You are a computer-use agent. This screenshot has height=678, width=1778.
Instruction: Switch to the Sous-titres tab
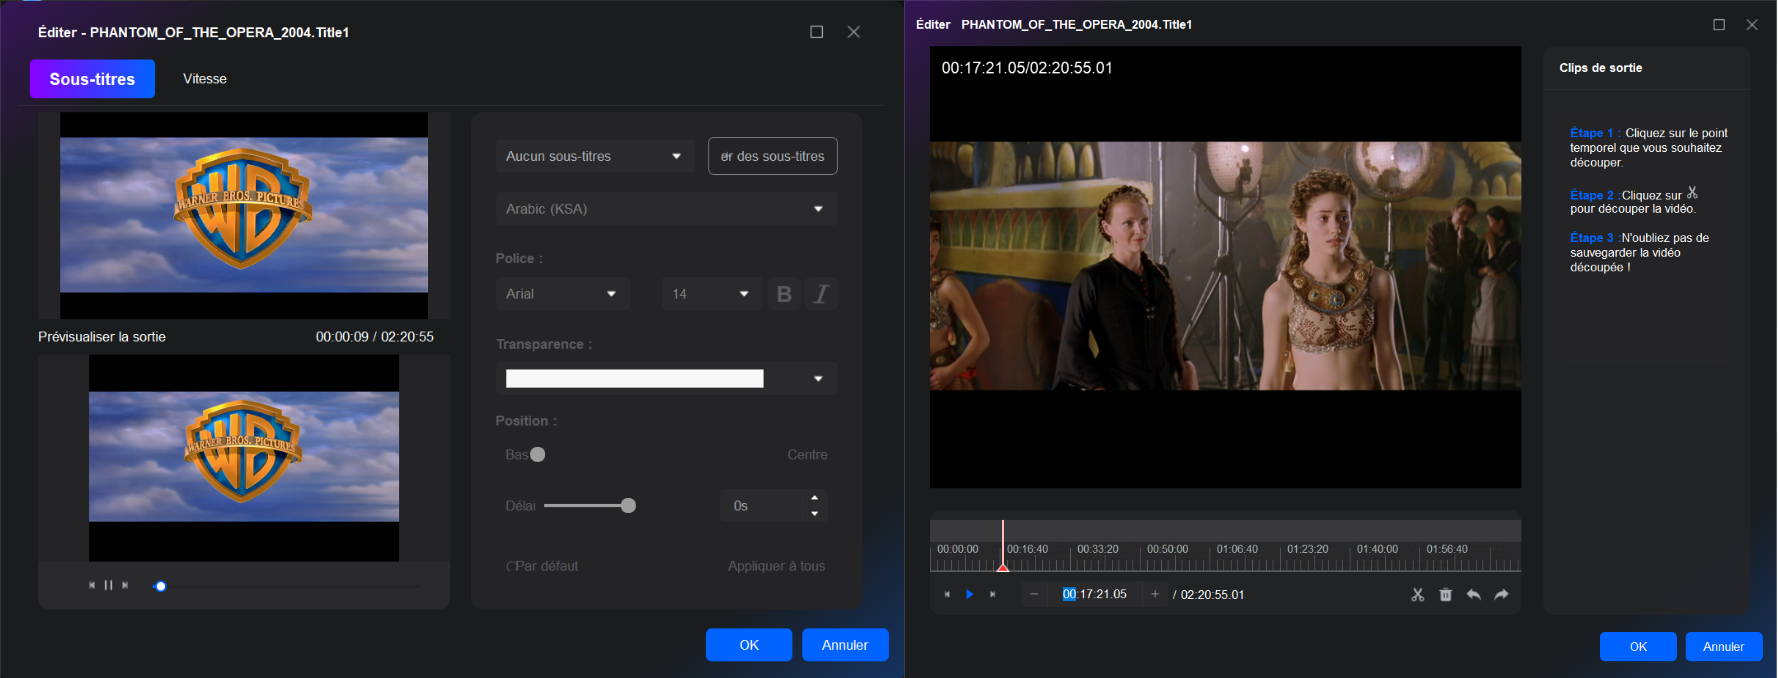[92, 79]
